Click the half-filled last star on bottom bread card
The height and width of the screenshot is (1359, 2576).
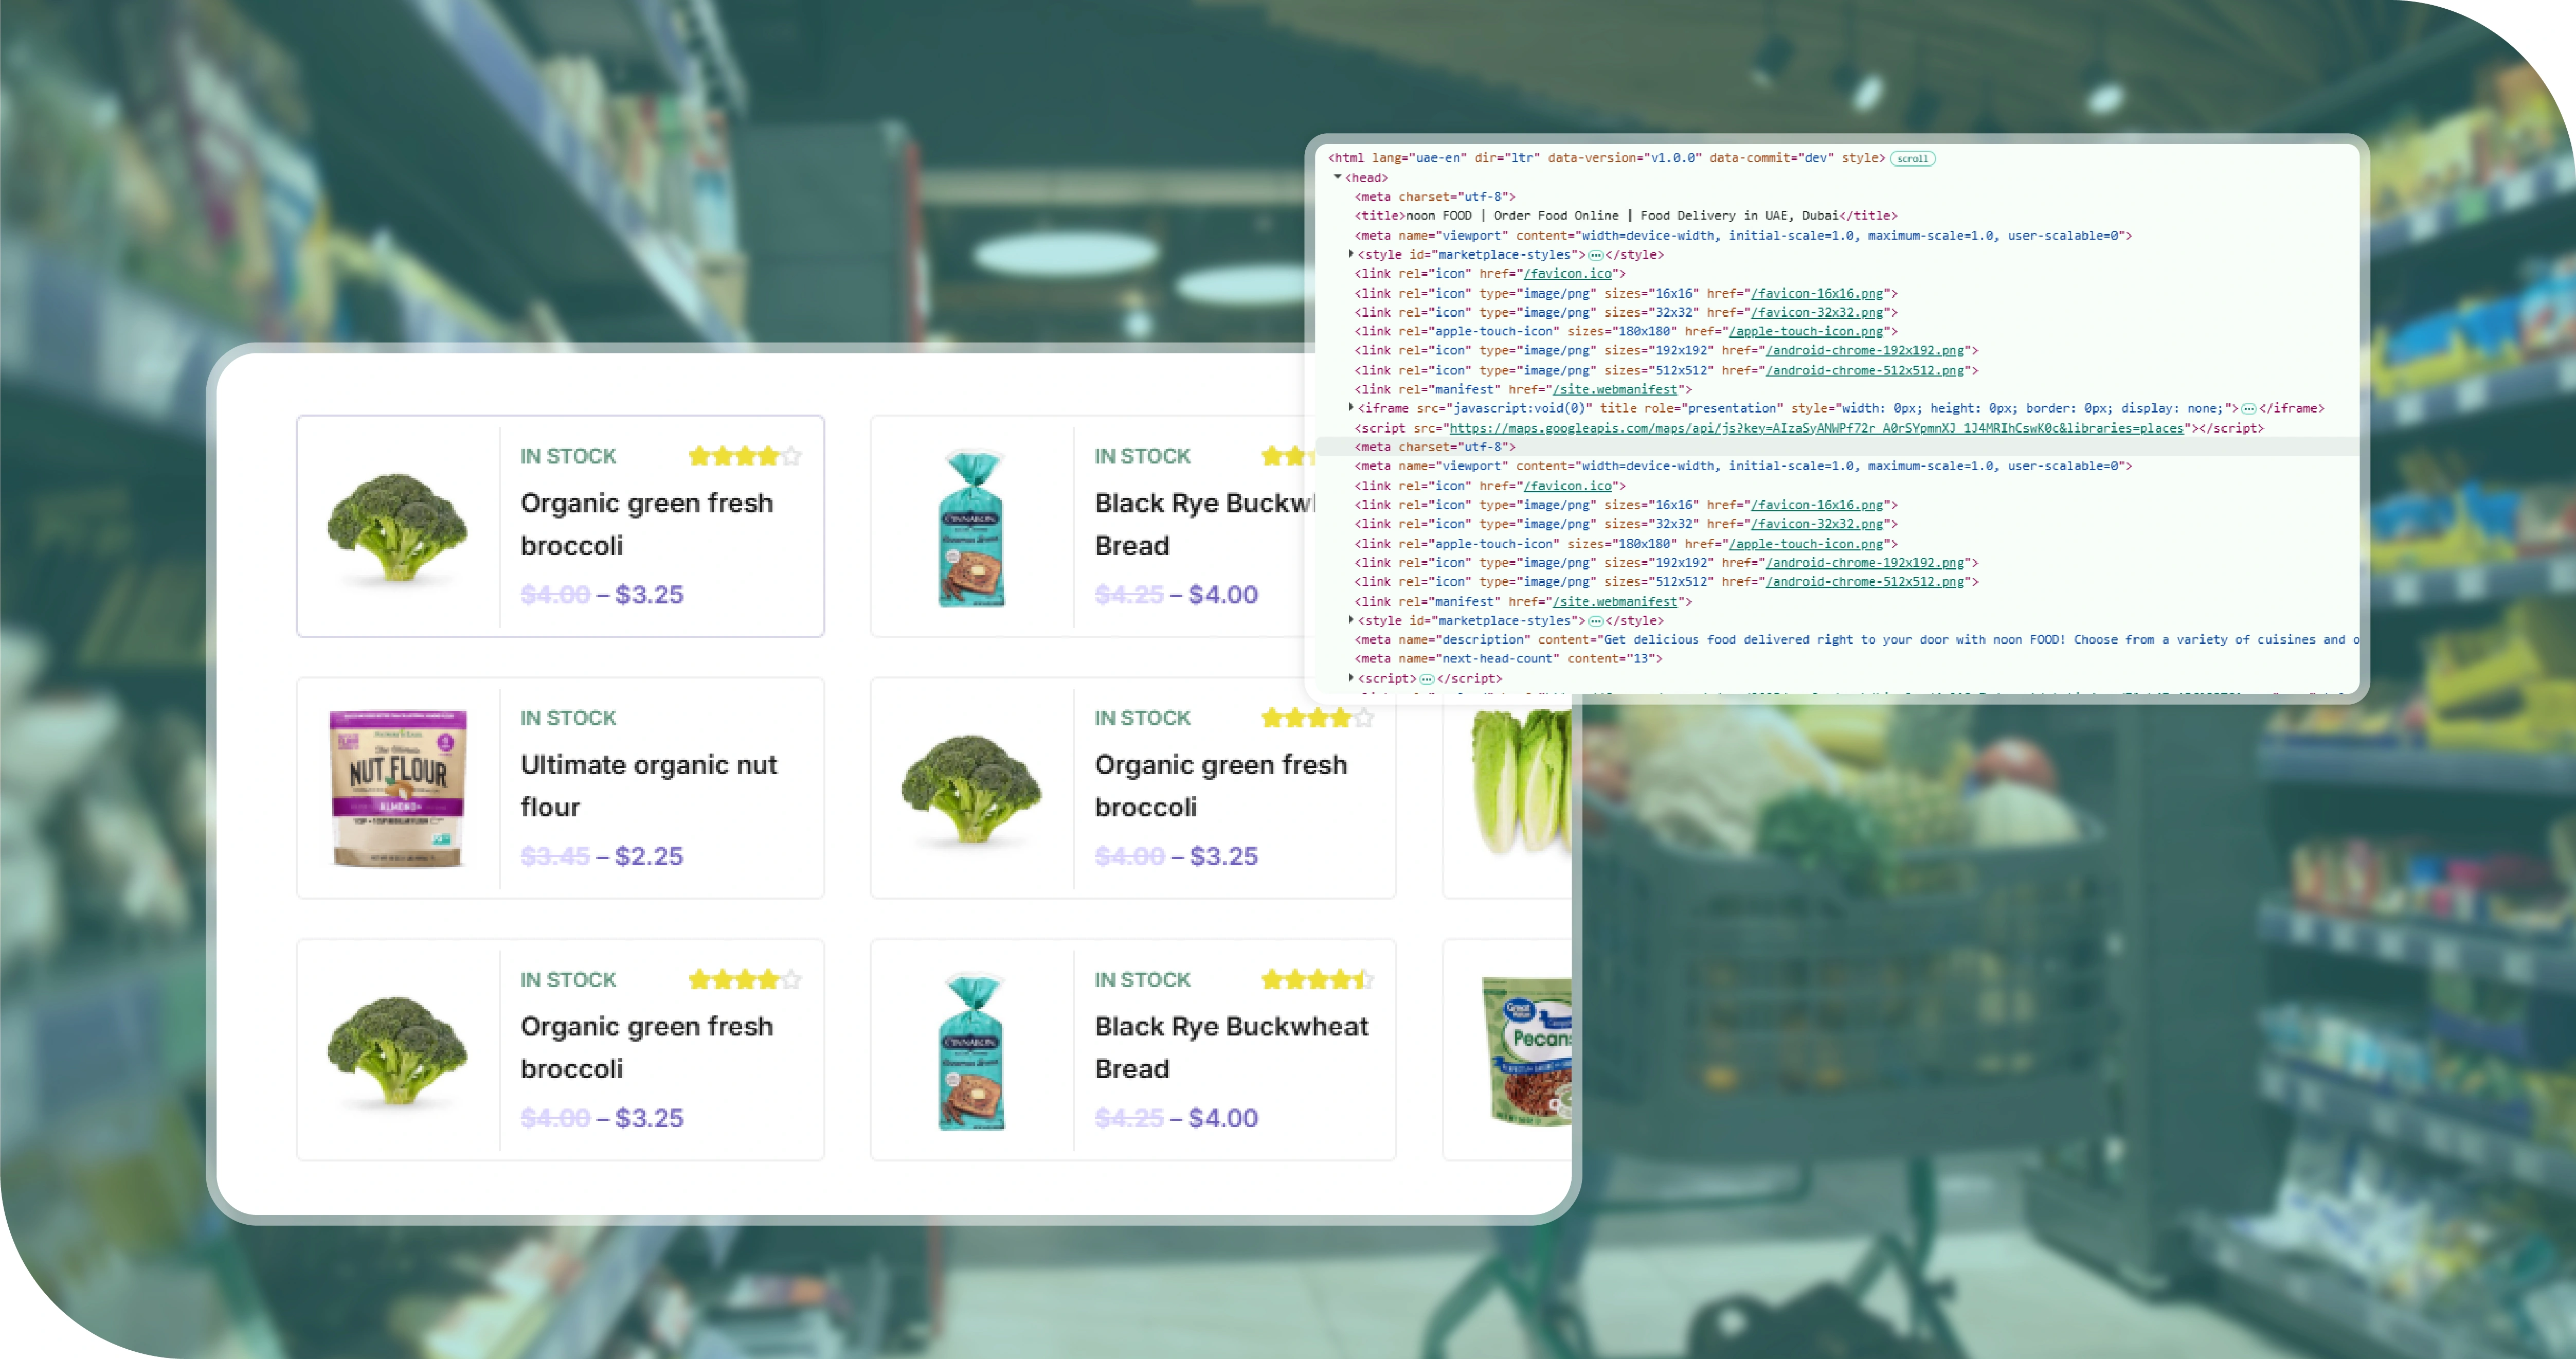pyautogui.click(x=1364, y=980)
